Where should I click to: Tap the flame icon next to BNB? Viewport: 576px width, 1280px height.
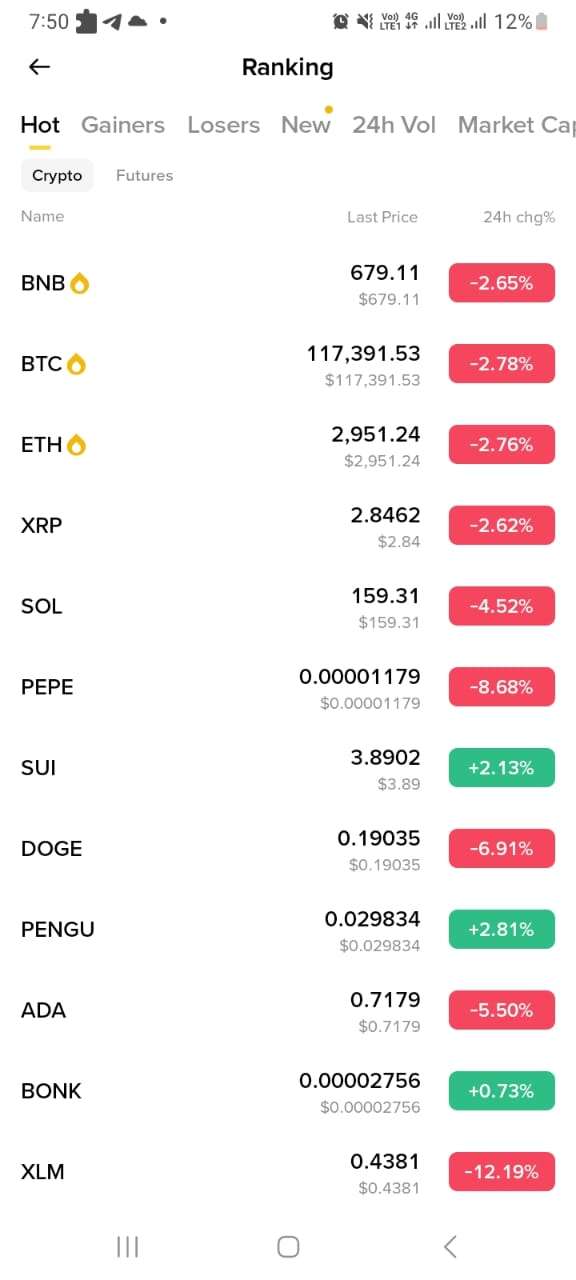click(80, 284)
